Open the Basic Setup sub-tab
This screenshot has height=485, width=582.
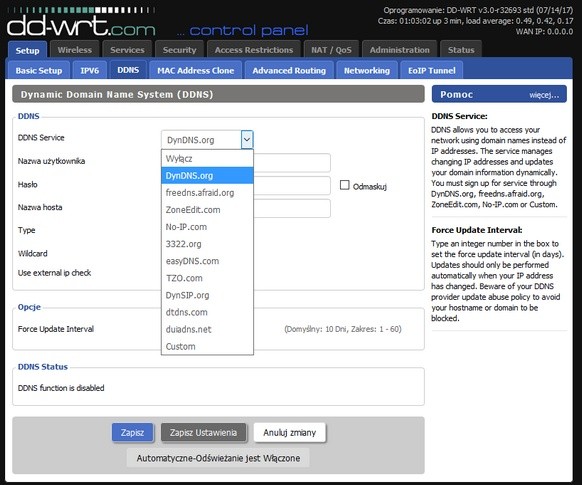pos(39,70)
